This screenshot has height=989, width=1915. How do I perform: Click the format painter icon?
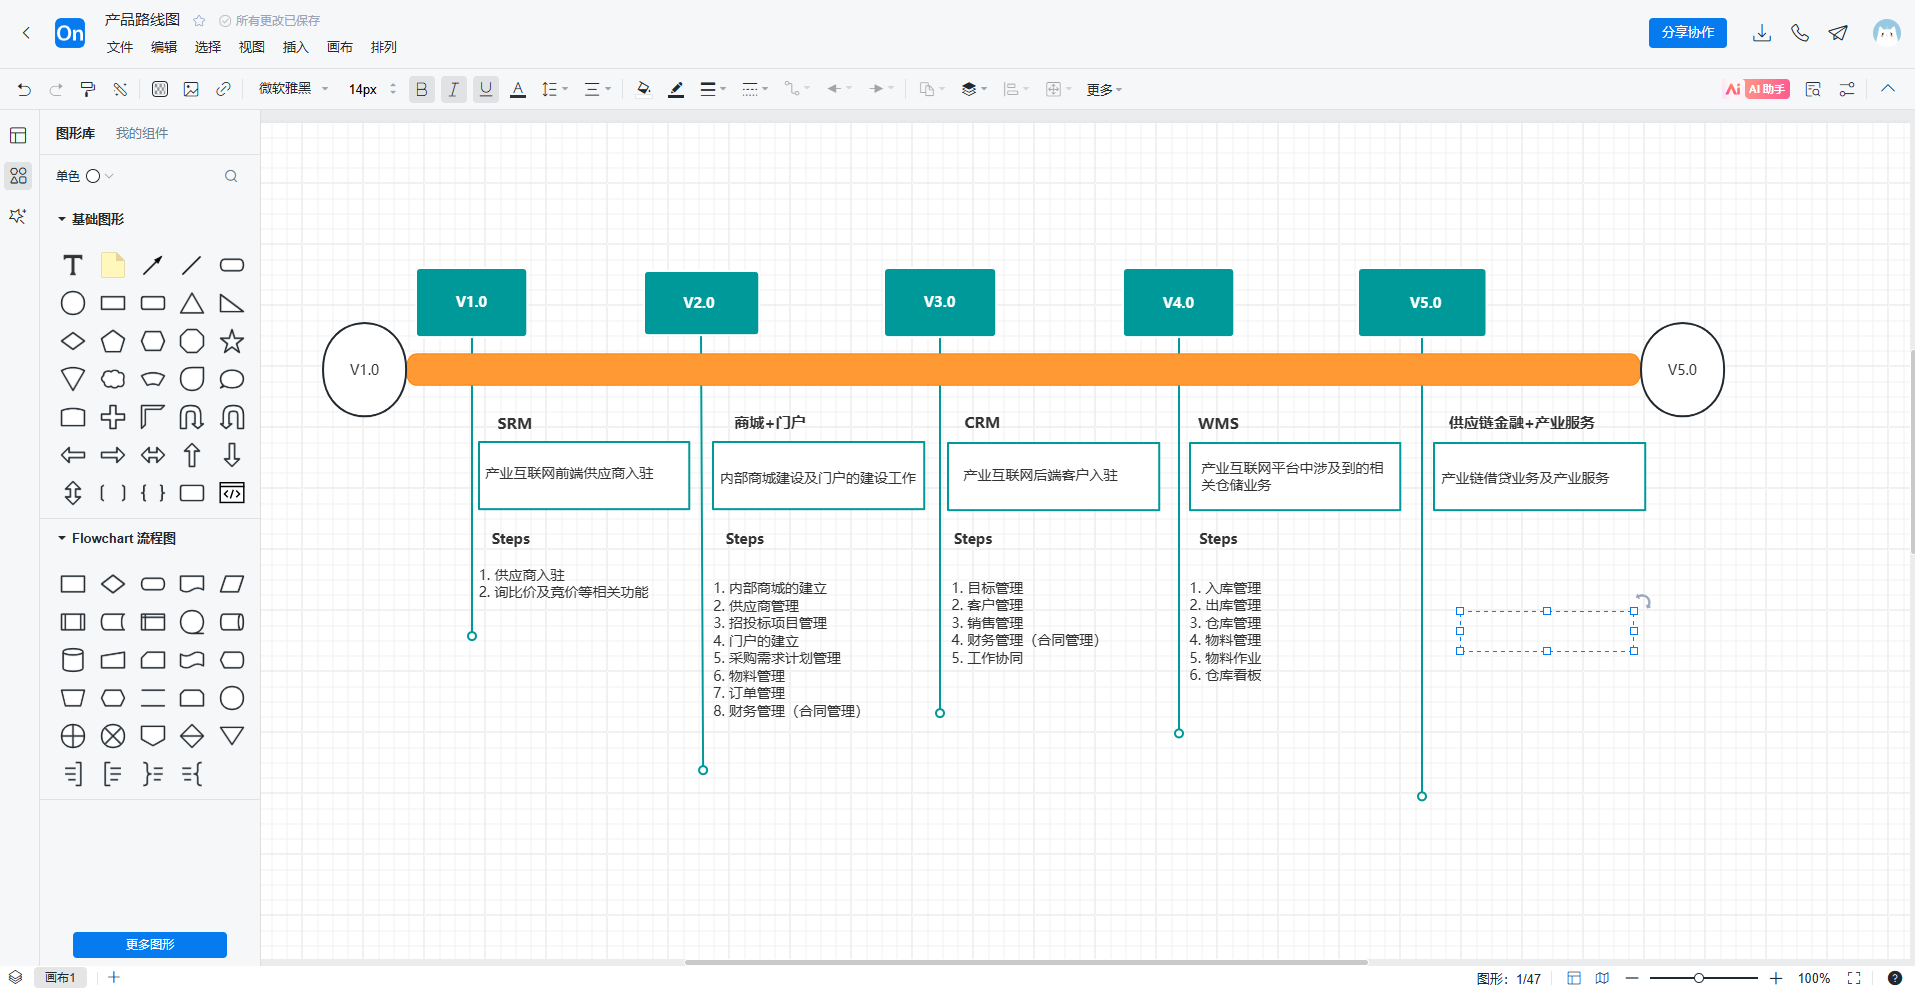click(x=88, y=89)
